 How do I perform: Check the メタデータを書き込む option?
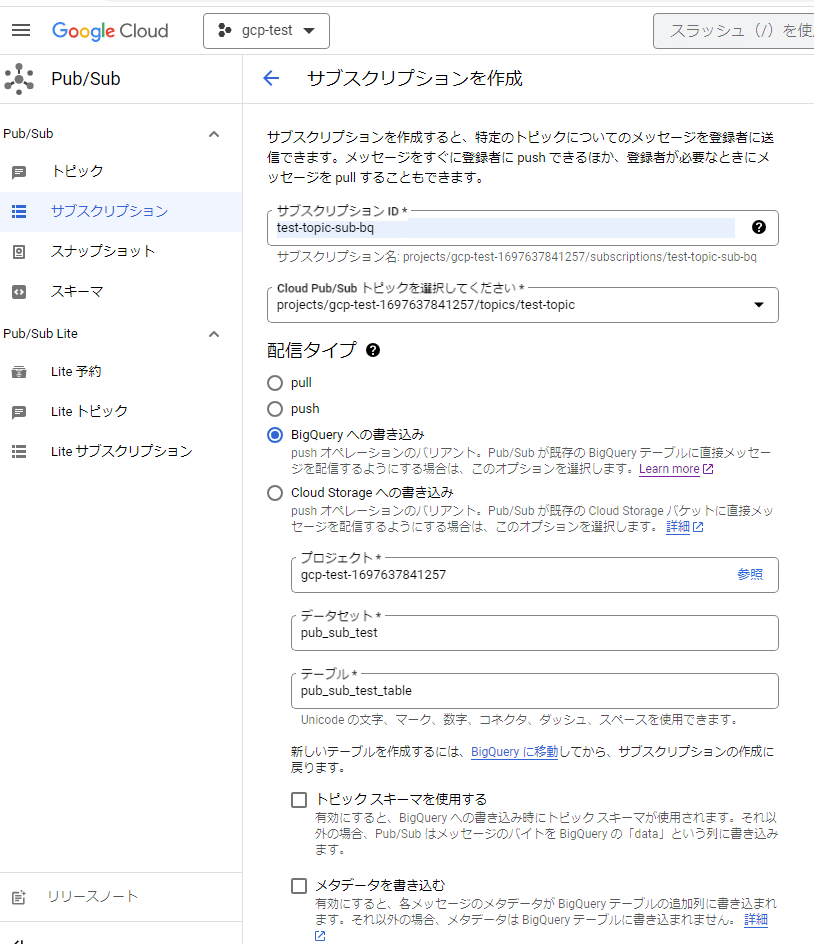pos(299,885)
